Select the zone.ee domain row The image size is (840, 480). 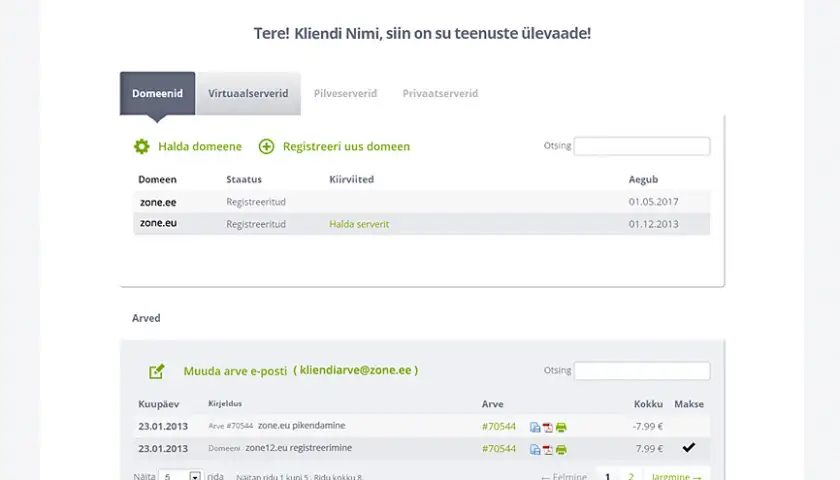point(422,202)
